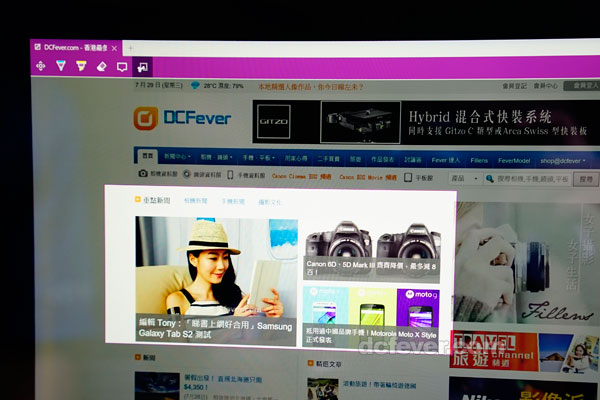The image size is (600, 400).
Task: Select the Pen tool in the Web Note toolbar
Action: coord(61,66)
